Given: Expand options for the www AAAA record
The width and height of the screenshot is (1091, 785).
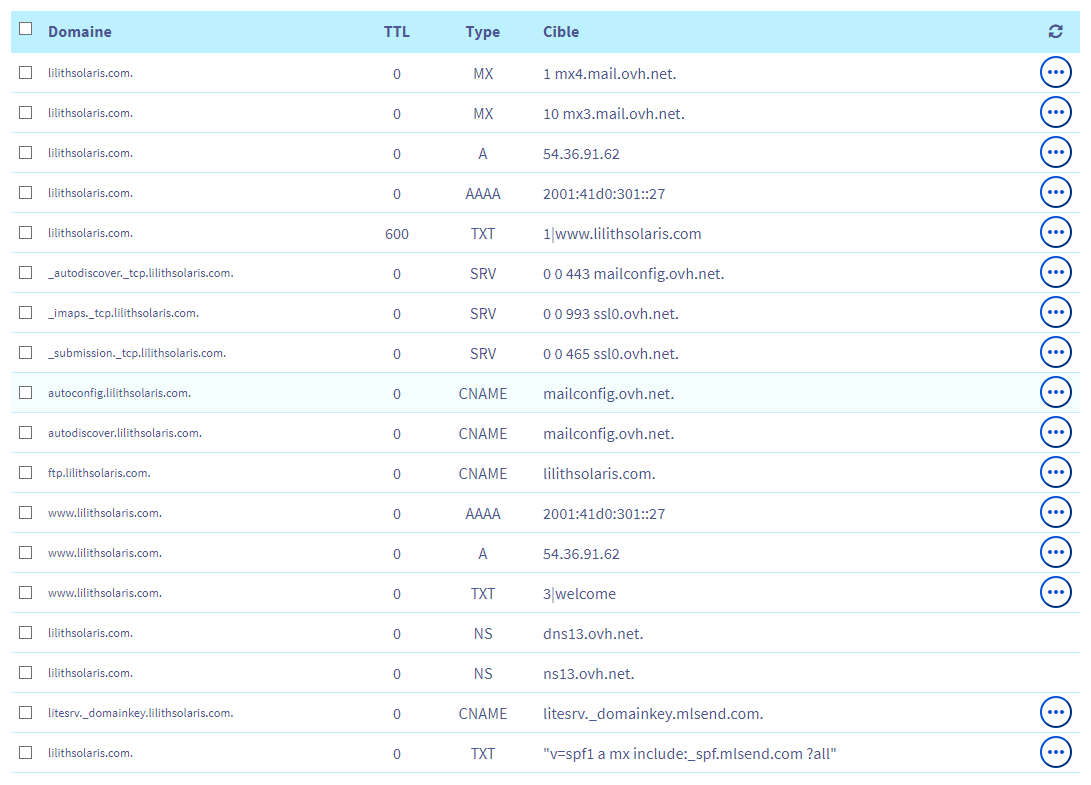Looking at the screenshot, I should click(1055, 513).
